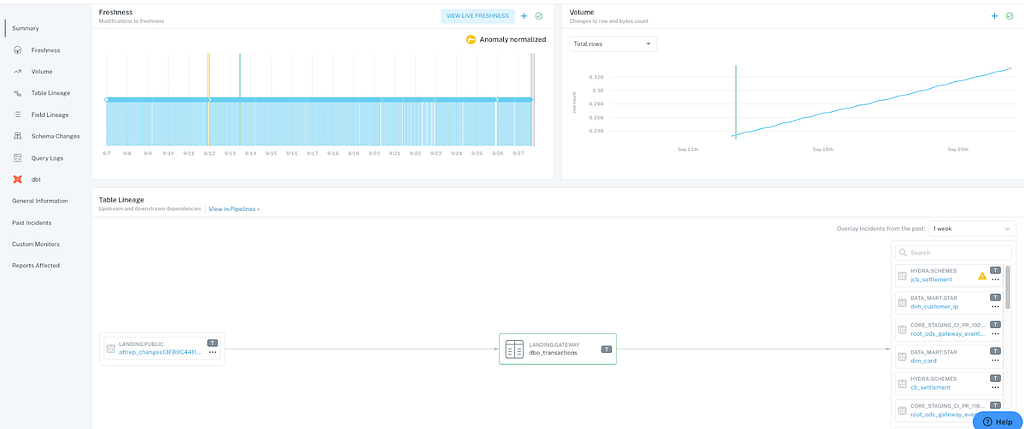
Task: Open more options for dim_customer_ip node
Action: pos(995,306)
